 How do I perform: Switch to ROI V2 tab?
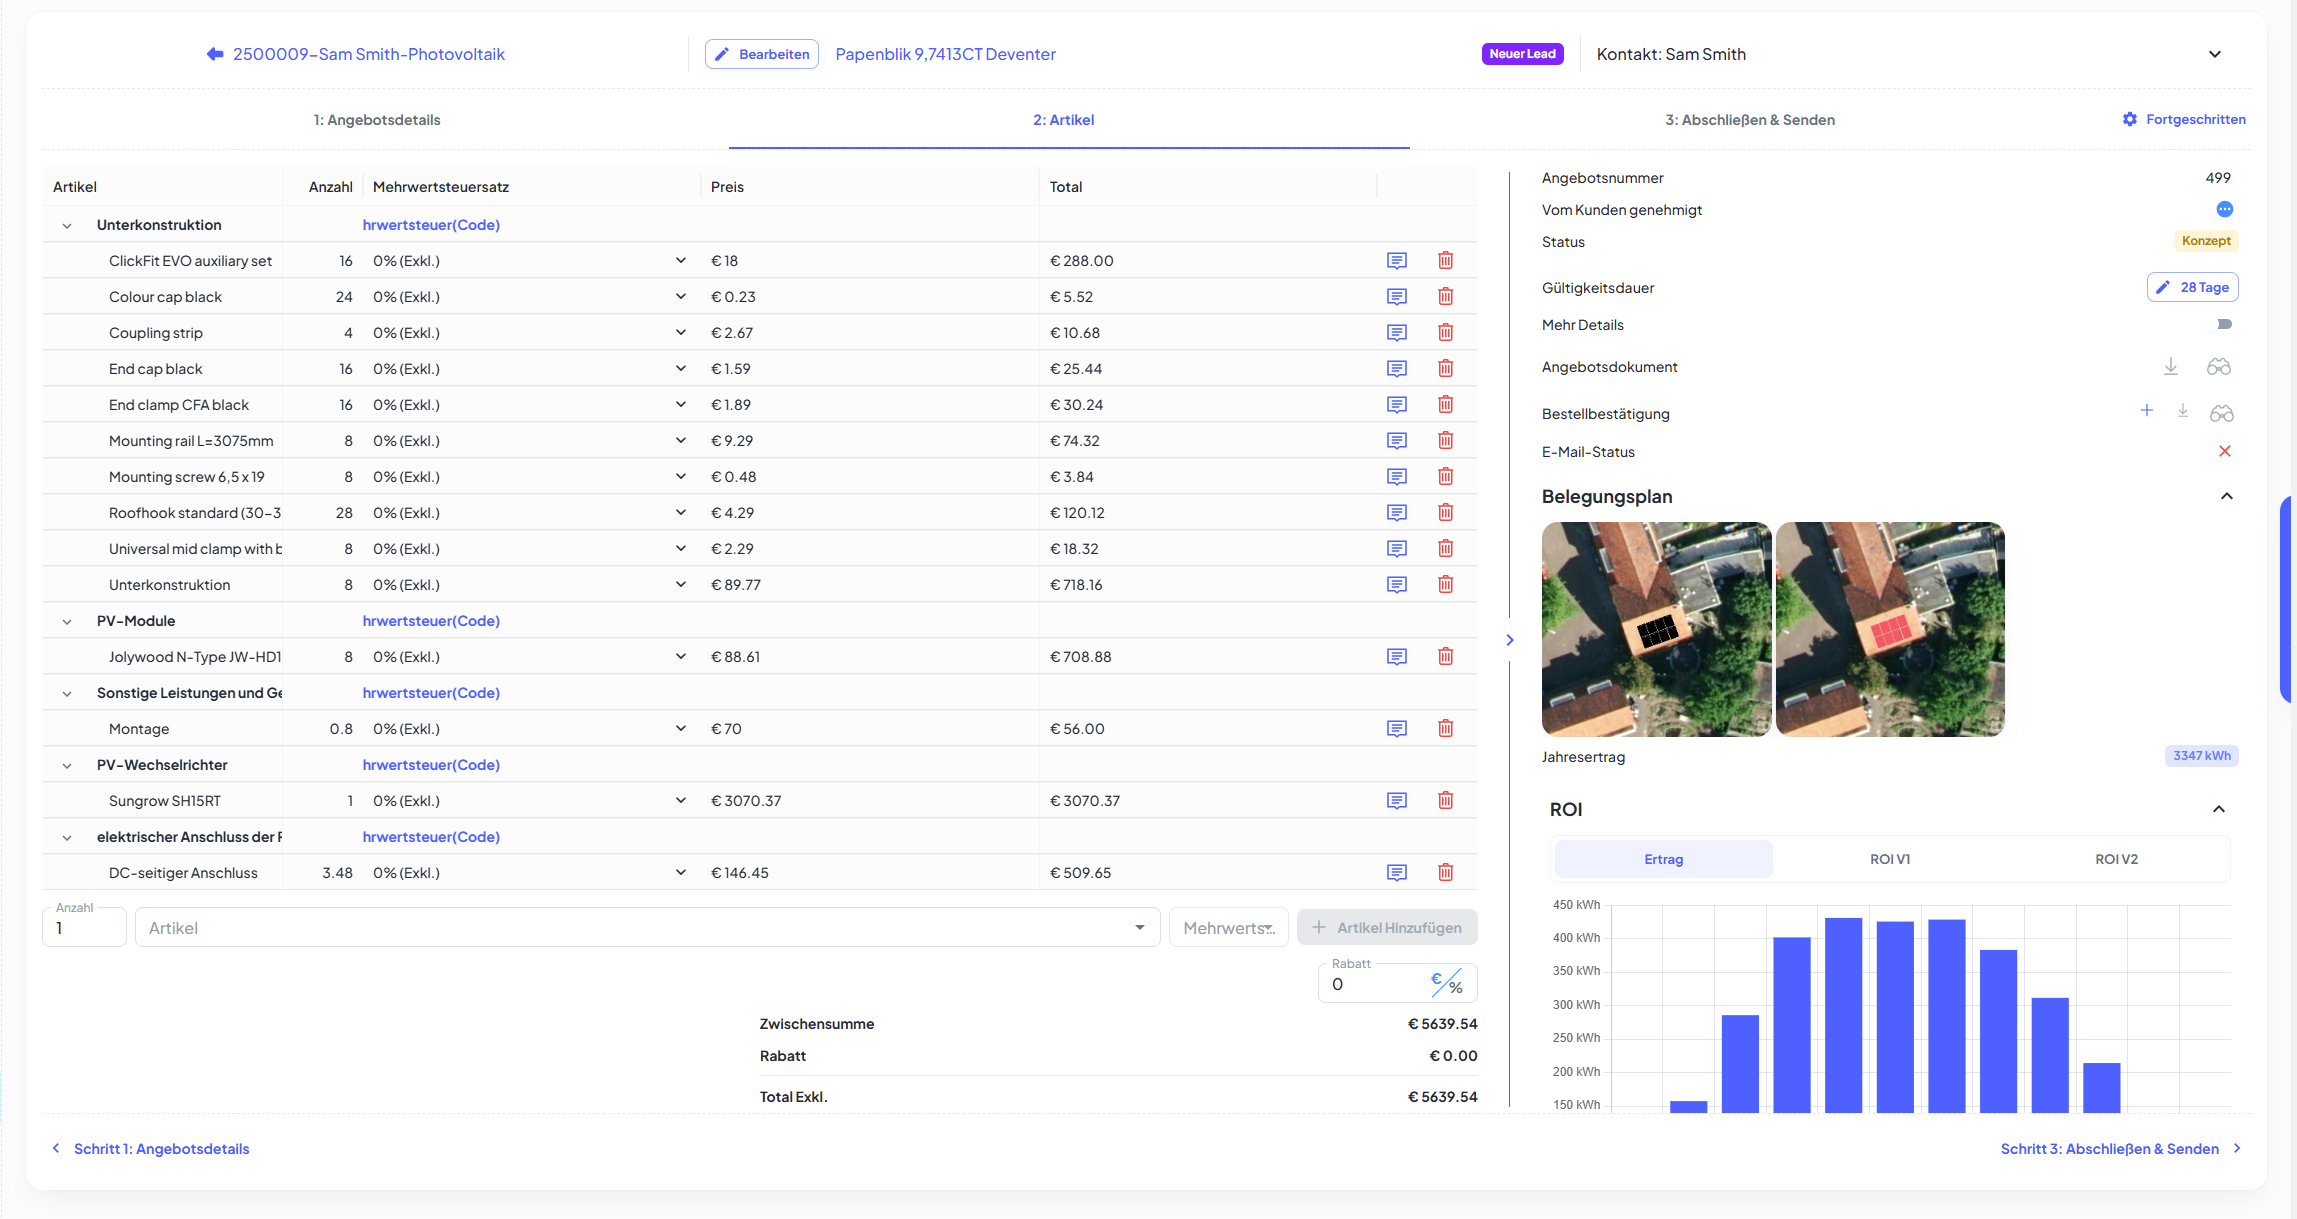[2117, 859]
